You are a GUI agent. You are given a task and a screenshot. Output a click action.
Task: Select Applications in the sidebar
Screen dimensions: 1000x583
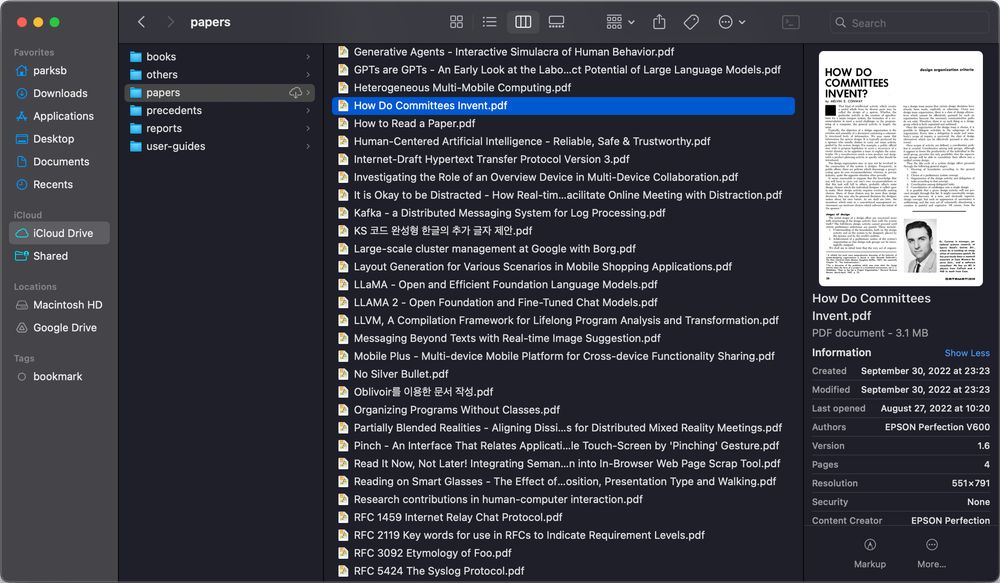63,116
